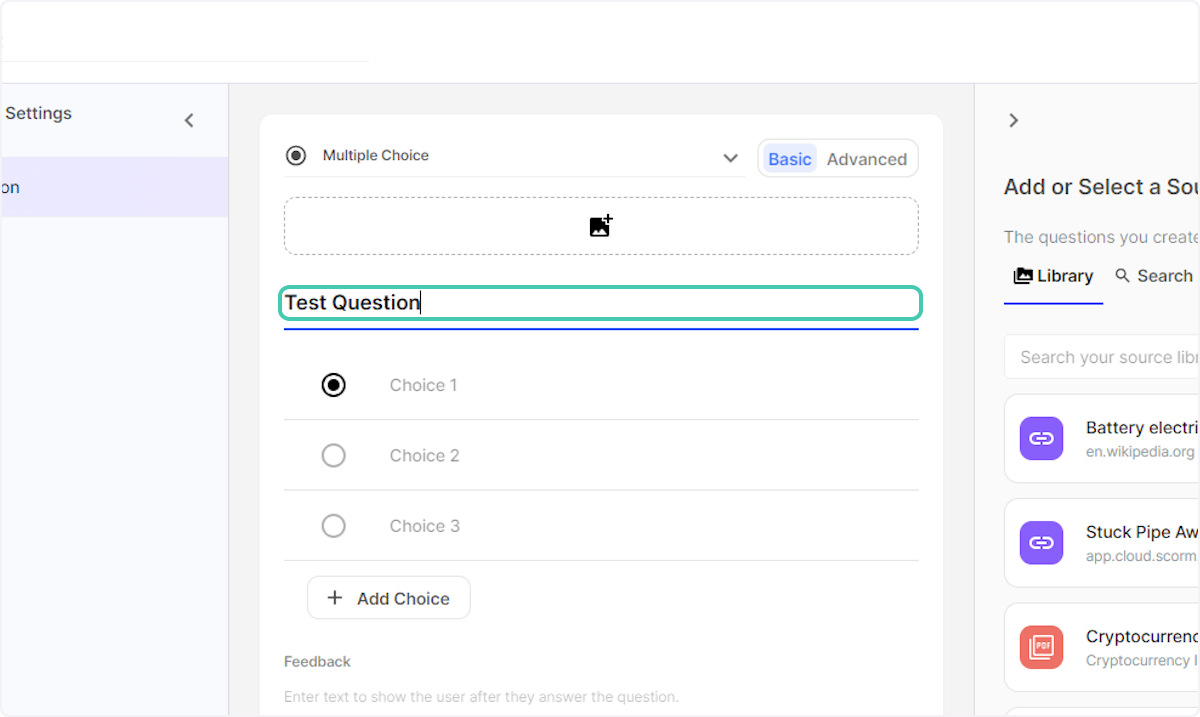
Task: Click the link icon on Stuck Pipe source
Action: tap(1041, 543)
